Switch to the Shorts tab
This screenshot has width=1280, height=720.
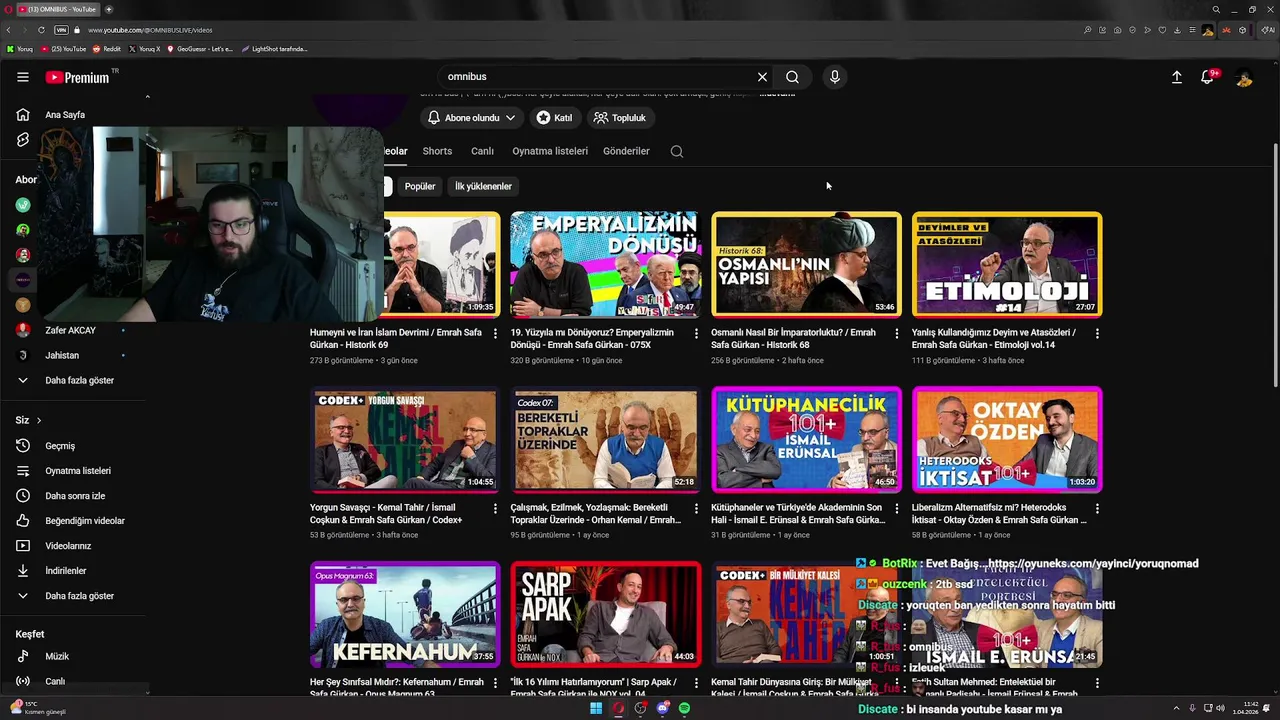437,151
